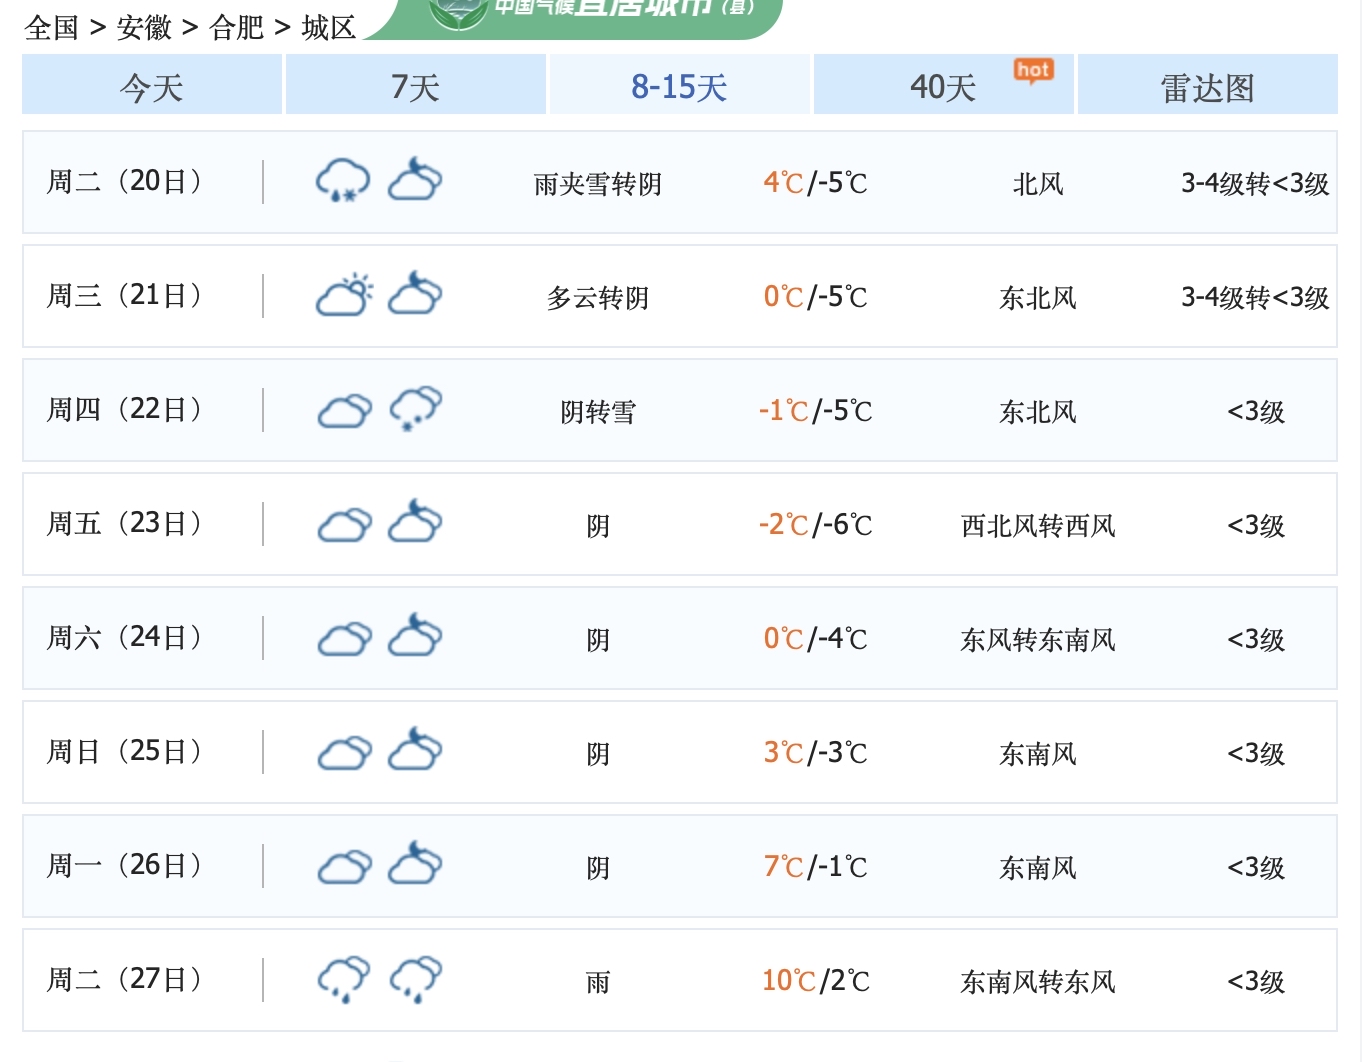Click the snow cloud icon for 周四 (22日)
The image size is (1362, 1062).
click(416, 408)
